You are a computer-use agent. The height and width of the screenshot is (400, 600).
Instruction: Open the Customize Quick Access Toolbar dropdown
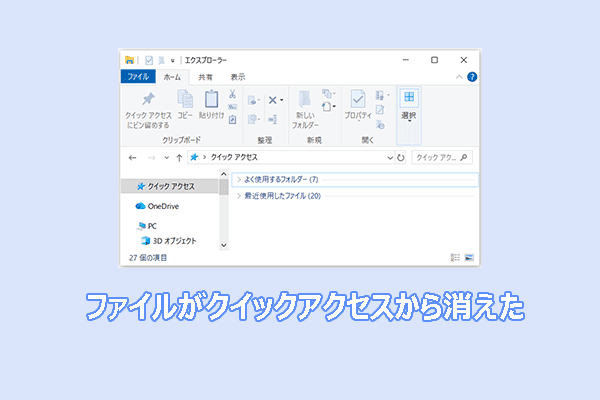point(173,61)
